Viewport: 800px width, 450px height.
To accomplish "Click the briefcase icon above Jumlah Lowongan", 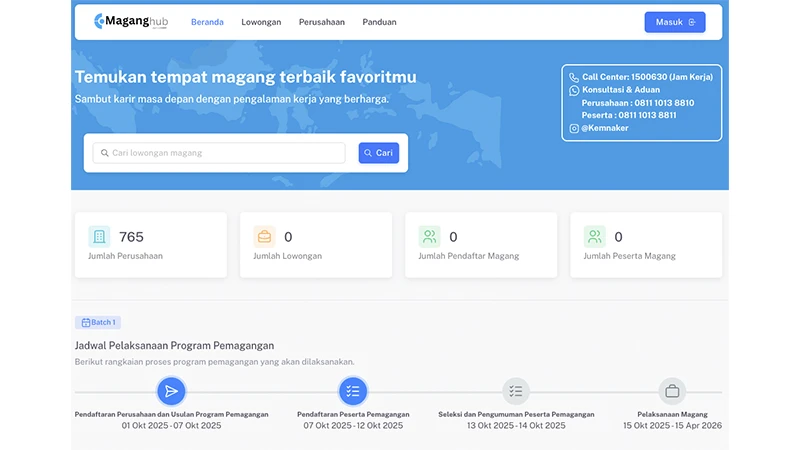I will 264,237.
